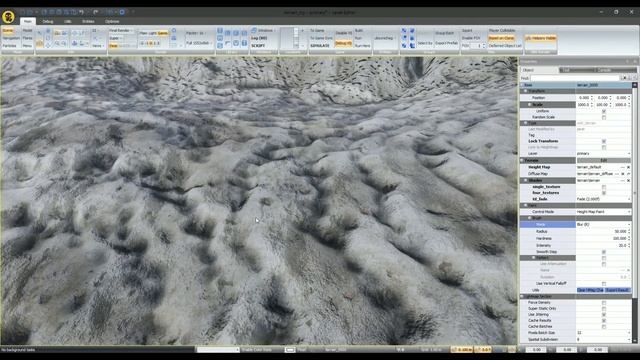This screenshot has height=360, width=640.
Task: Open the Utils ribbon tab
Action: 67,21
